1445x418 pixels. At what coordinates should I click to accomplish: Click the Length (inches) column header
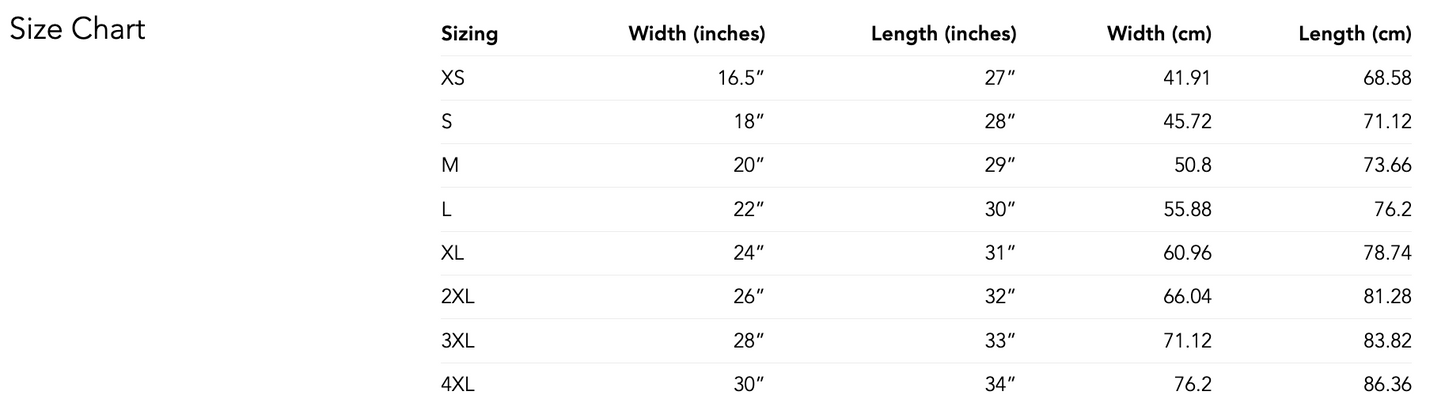(x=943, y=34)
